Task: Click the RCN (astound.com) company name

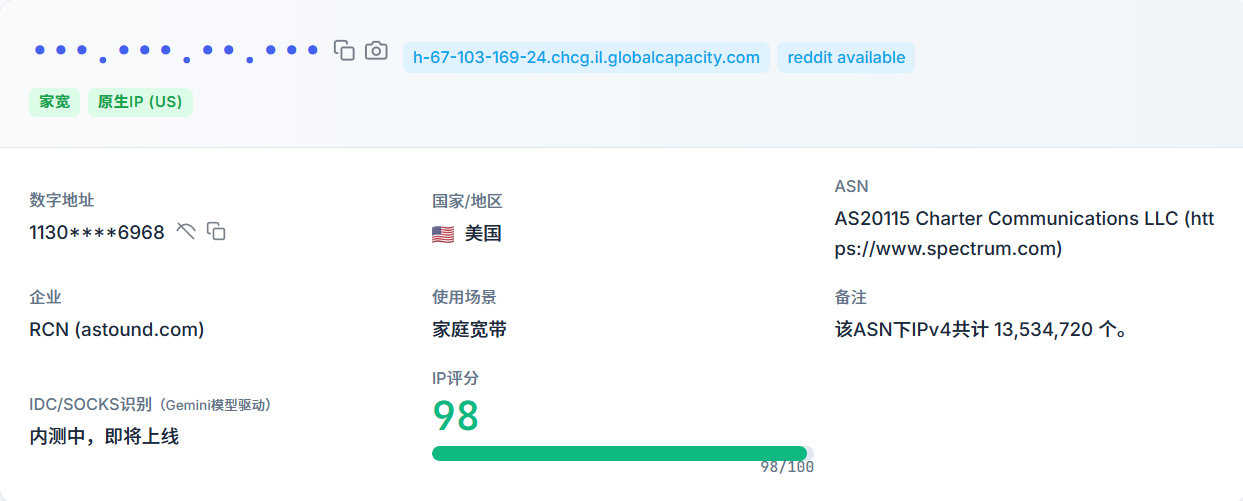Action: (x=117, y=329)
